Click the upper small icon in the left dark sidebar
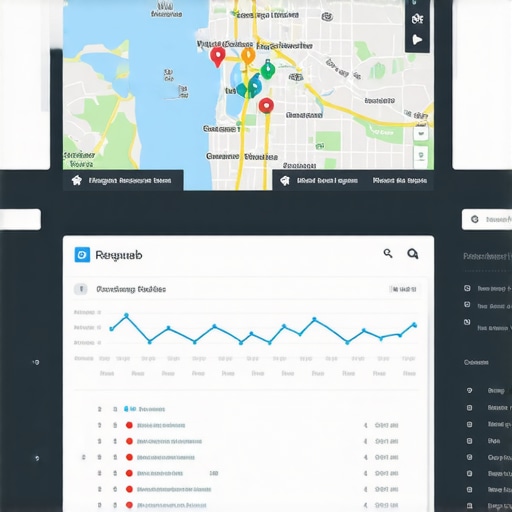 tap(36, 362)
